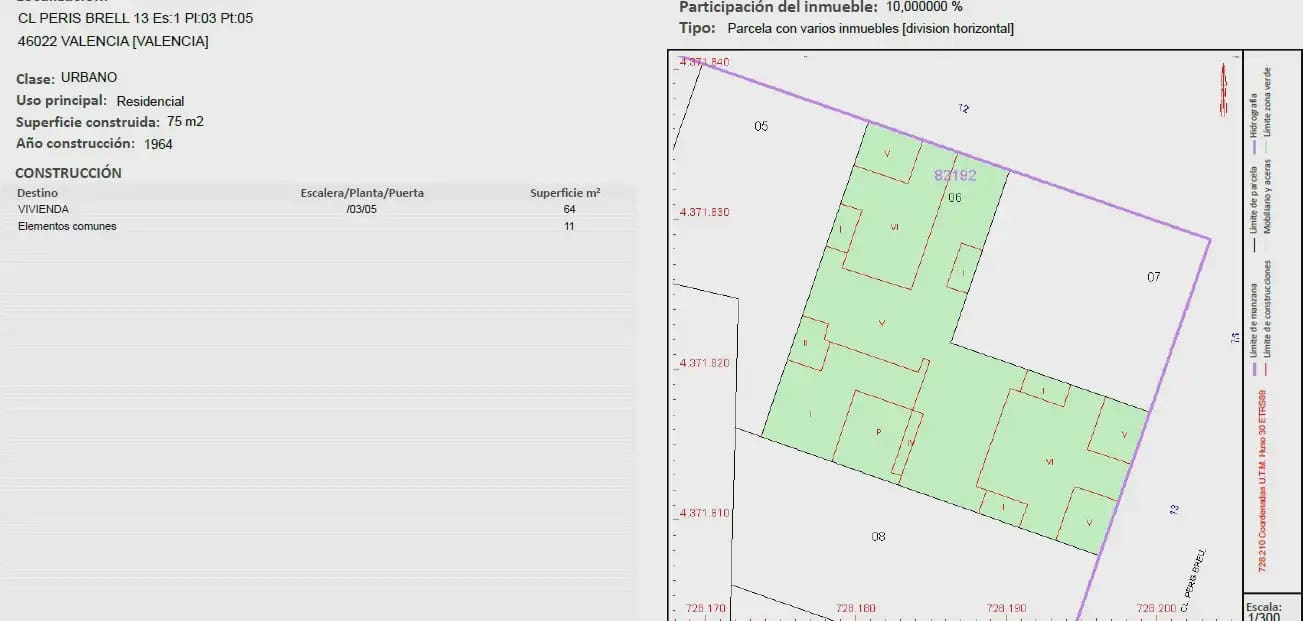This screenshot has height=621, width=1303.
Task: Click the 'Límite de construcciones' legend entry
Action: pos(1267,308)
